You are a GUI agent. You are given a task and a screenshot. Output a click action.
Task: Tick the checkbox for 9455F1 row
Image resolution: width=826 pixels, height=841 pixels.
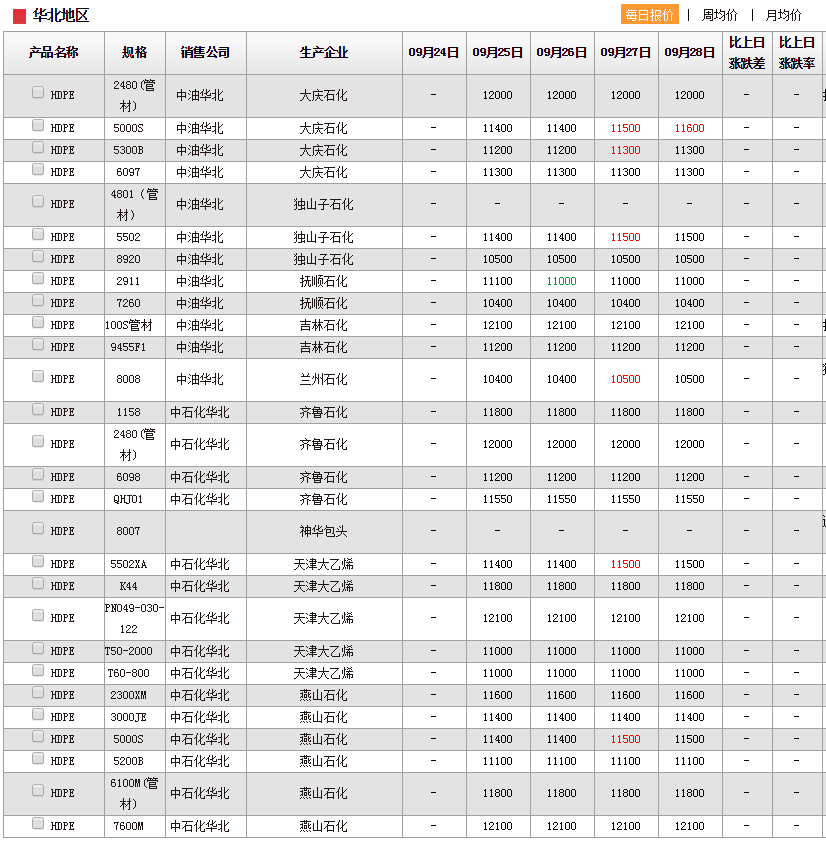pos(38,344)
